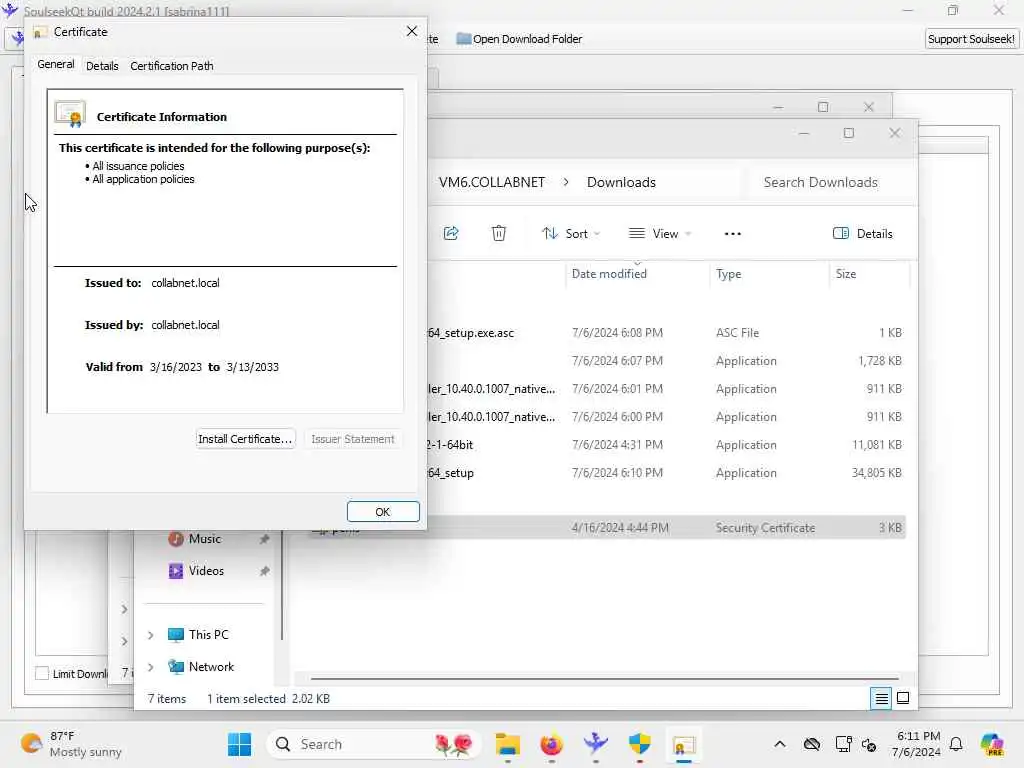Open the View dropdown in Explorer
Image resolution: width=1024 pixels, height=768 pixels.
coord(660,234)
